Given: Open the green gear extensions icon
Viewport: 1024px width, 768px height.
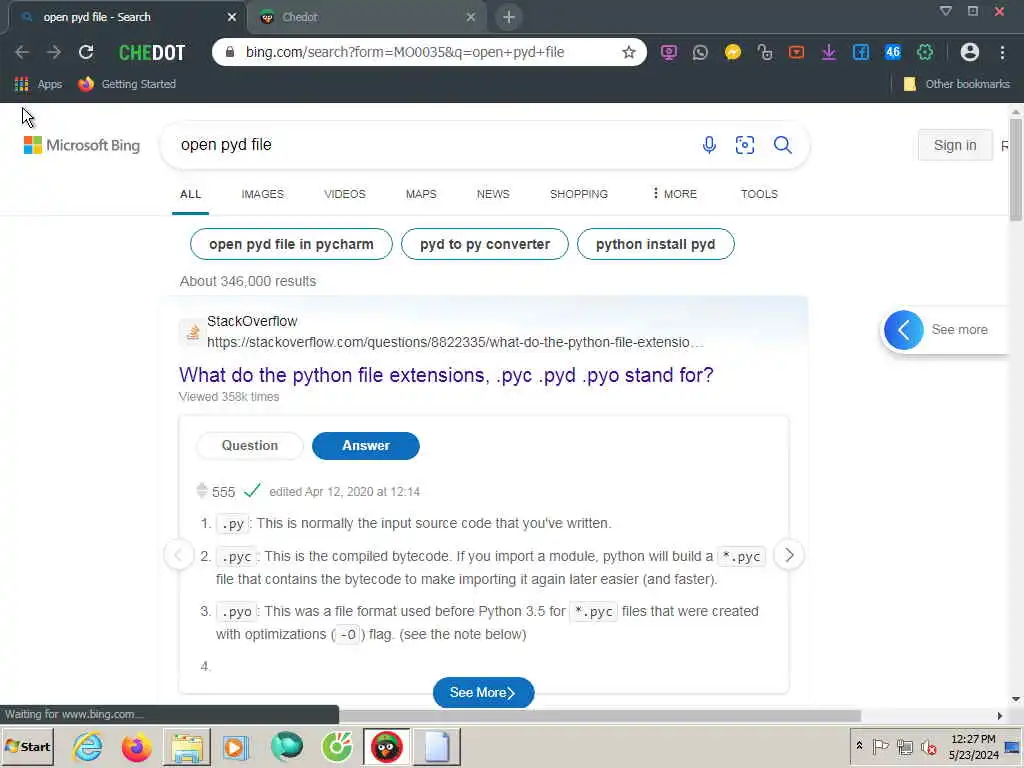Looking at the screenshot, I should (x=925, y=52).
